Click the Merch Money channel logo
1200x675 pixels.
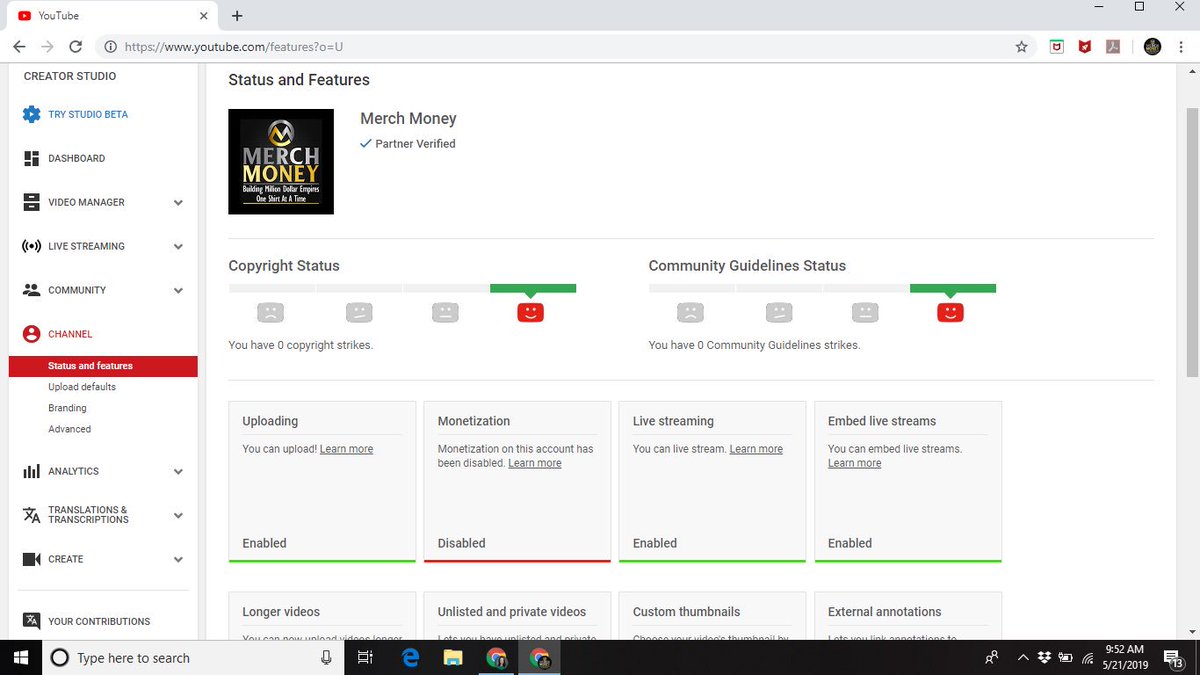tap(281, 161)
